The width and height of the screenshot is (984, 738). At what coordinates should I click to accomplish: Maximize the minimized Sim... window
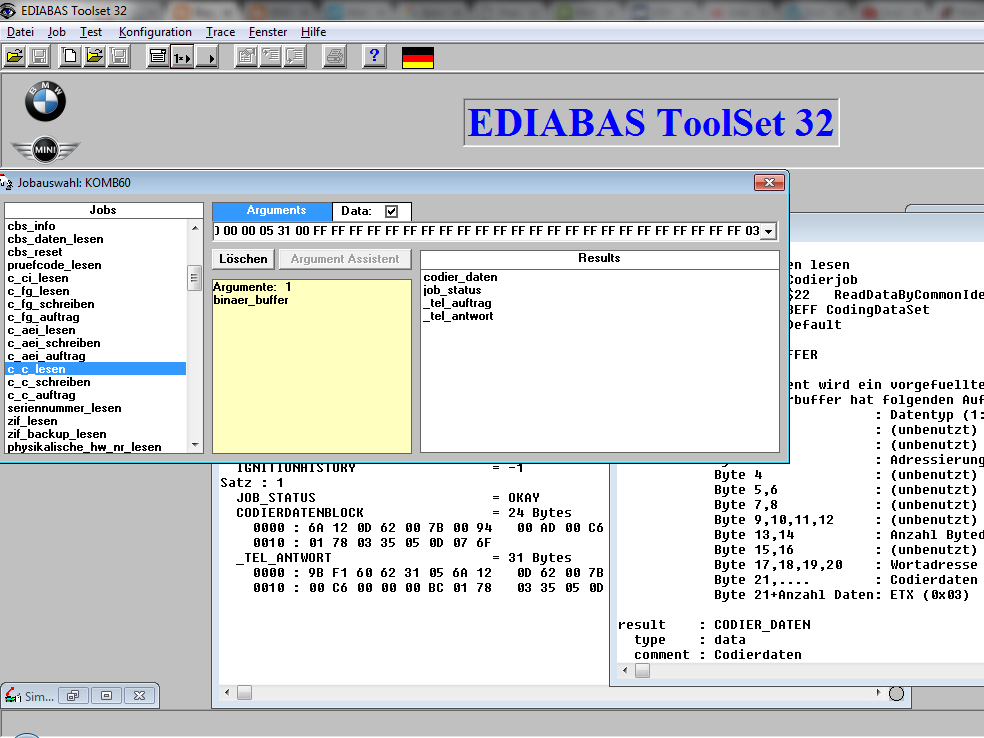[x=107, y=695]
